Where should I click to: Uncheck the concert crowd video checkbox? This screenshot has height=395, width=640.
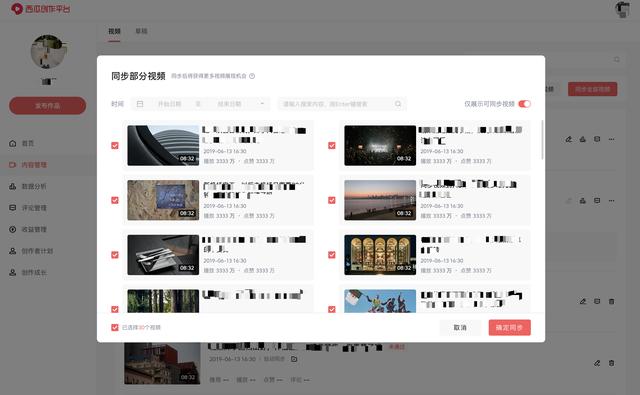pyautogui.click(x=332, y=146)
